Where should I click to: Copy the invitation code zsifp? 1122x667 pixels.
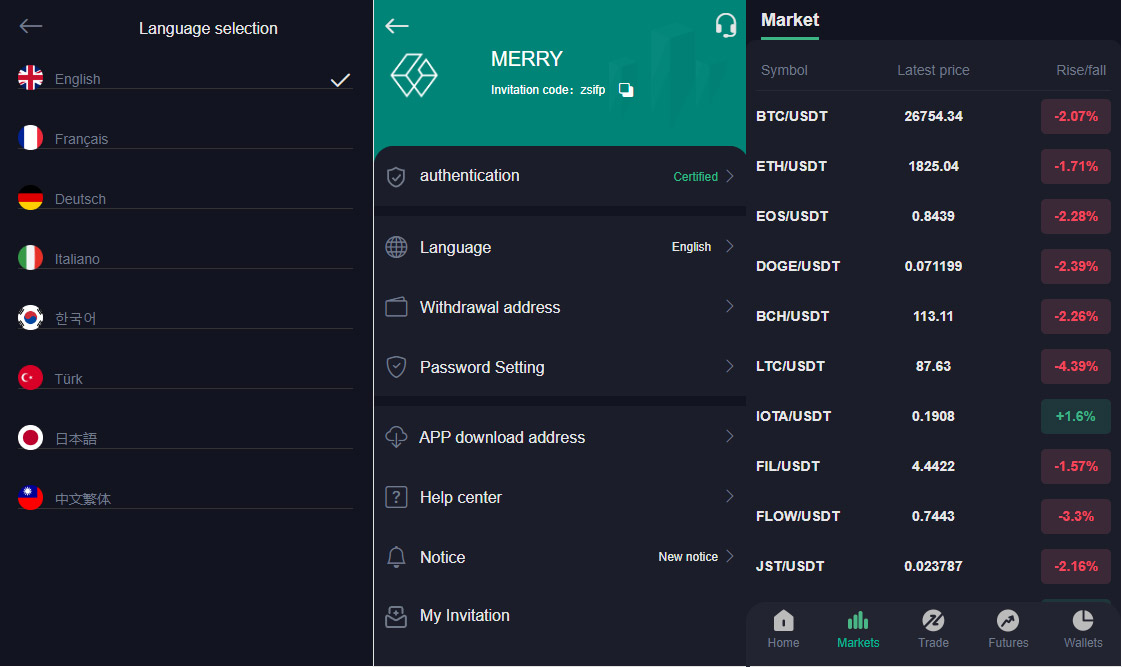pyautogui.click(x=626, y=90)
